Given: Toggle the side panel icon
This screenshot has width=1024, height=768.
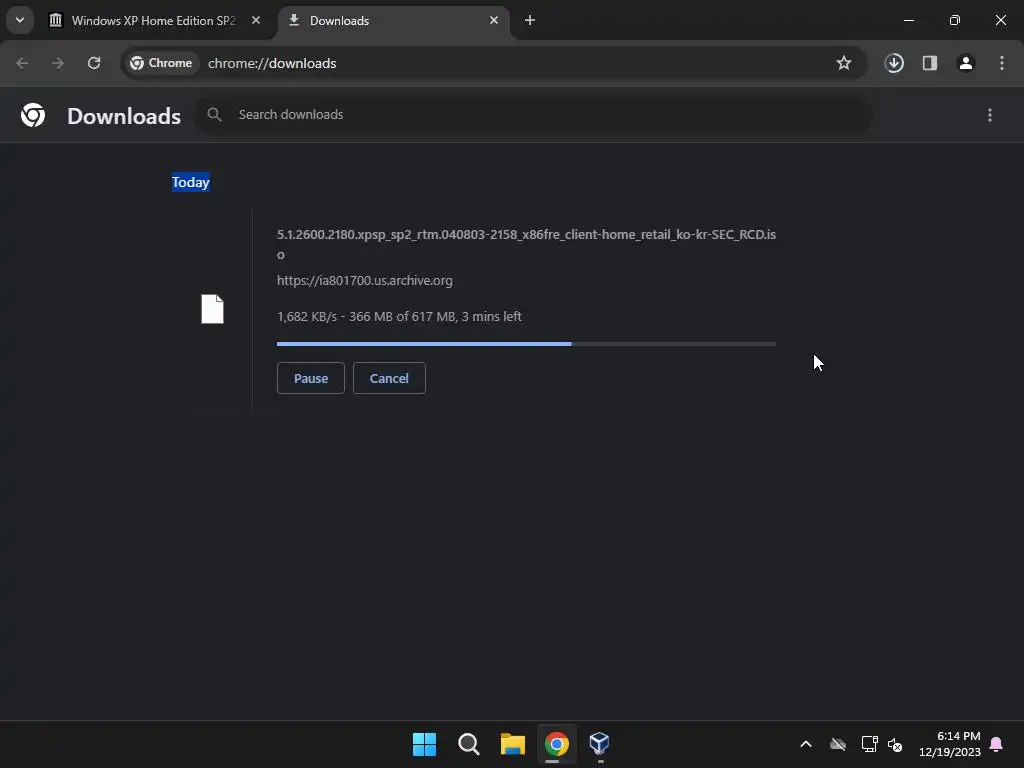Looking at the screenshot, I should point(930,63).
